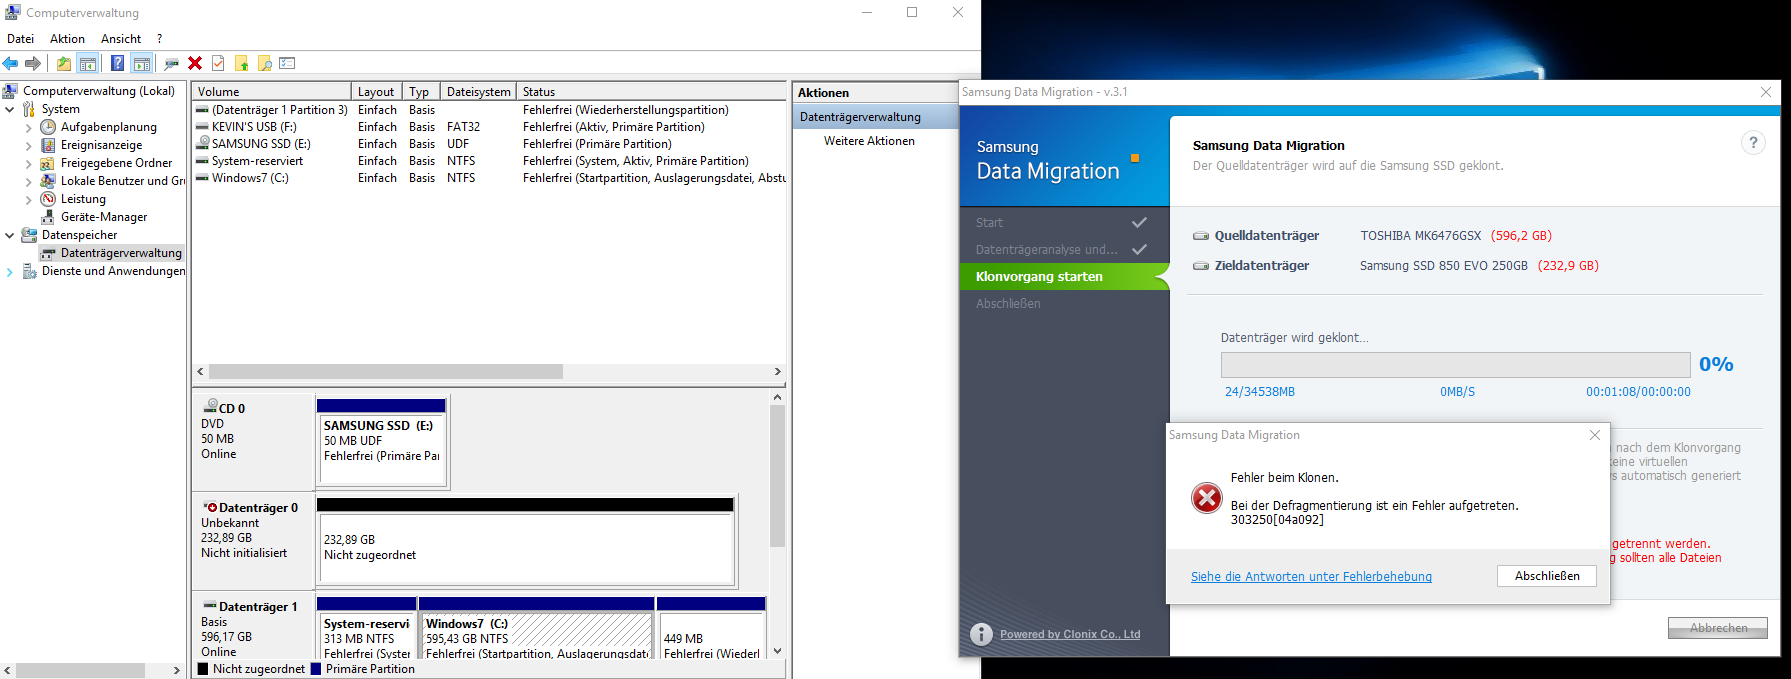Toggle the action pane toolbar icon
This screenshot has width=1791, height=679.
[x=142, y=63]
